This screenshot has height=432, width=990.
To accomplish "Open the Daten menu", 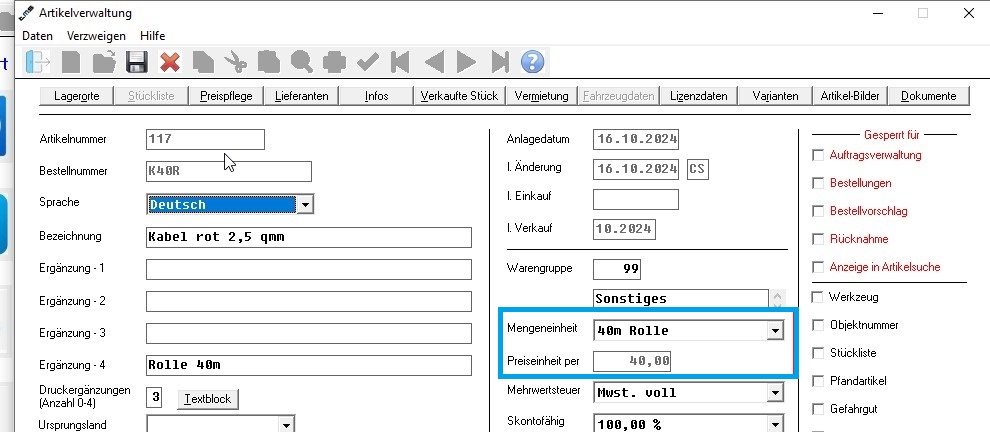I will point(37,36).
